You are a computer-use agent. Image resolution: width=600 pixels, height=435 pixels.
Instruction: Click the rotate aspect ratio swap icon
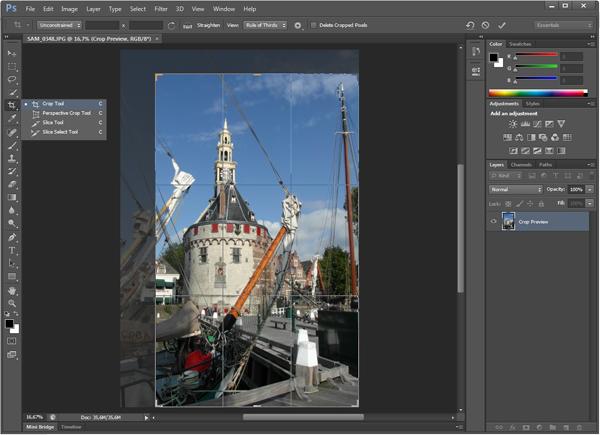(171, 25)
